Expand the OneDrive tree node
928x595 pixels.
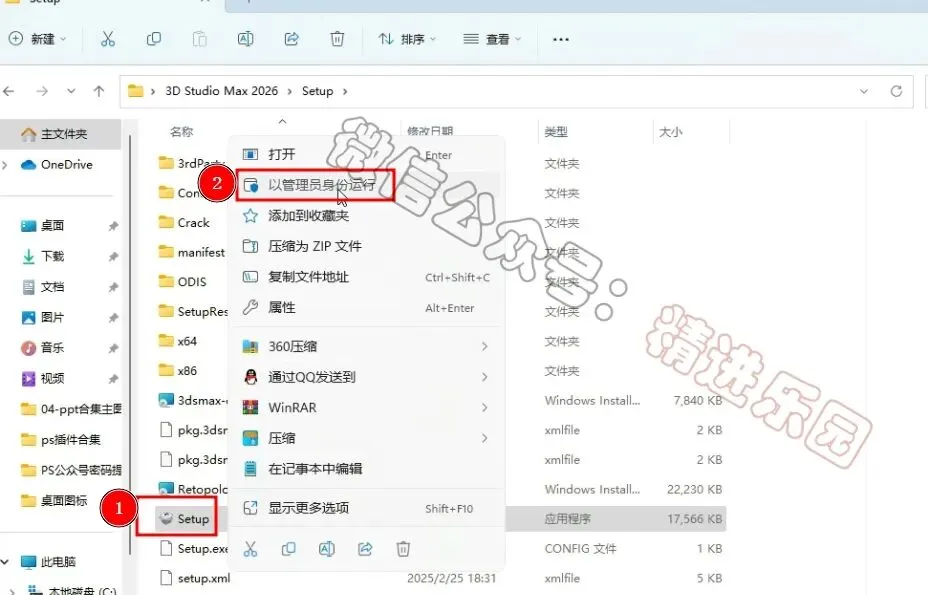click(x=5, y=165)
